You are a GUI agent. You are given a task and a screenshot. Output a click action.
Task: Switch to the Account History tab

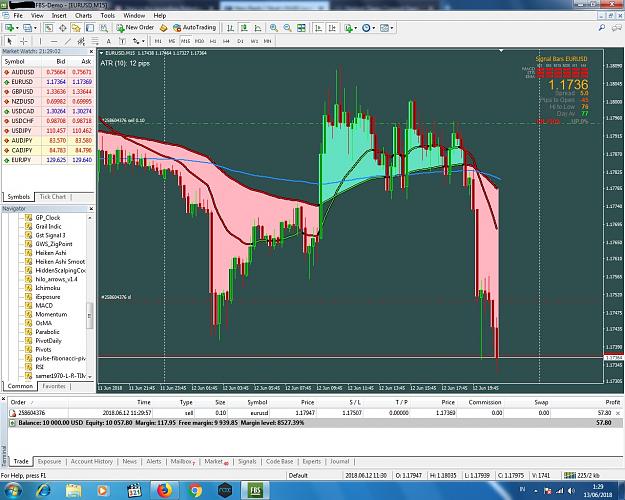pyautogui.click(x=91, y=461)
